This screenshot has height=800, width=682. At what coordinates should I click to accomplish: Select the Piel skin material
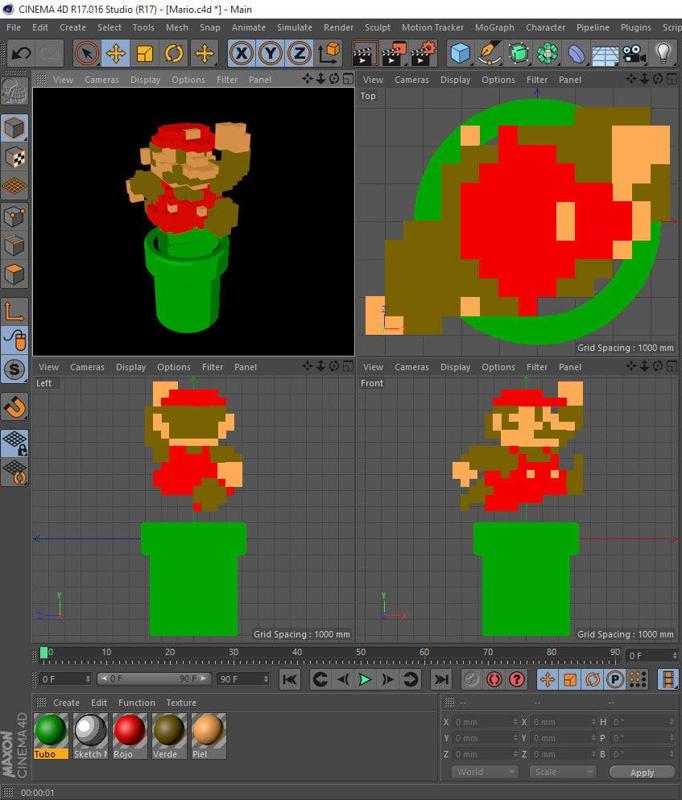tap(209, 736)
